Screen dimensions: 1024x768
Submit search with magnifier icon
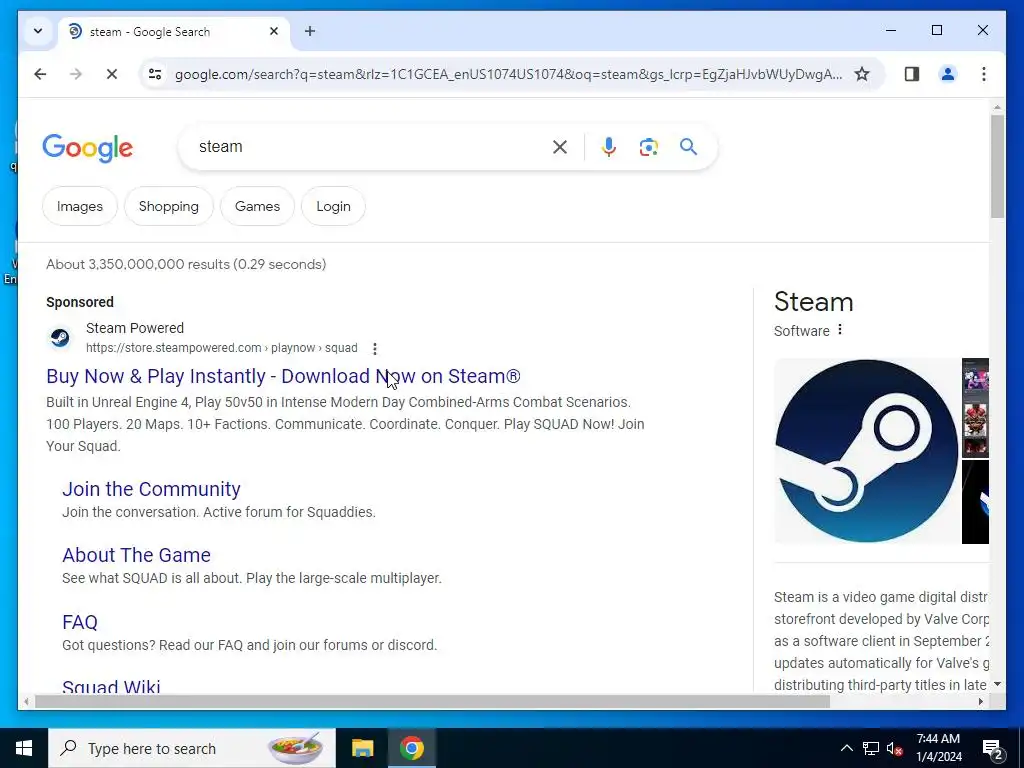coord(688,147)
